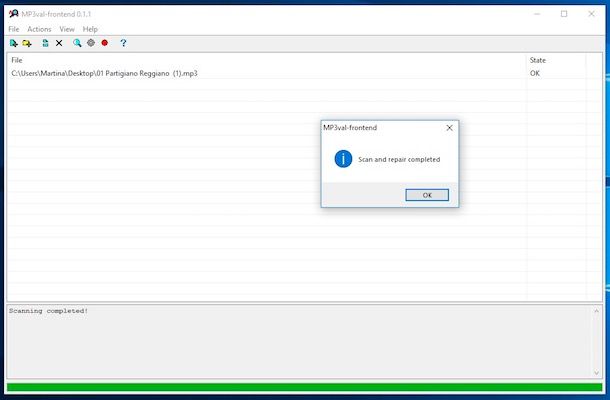
Task: Click the Add file toolbar icon
Action: point(14,43)
